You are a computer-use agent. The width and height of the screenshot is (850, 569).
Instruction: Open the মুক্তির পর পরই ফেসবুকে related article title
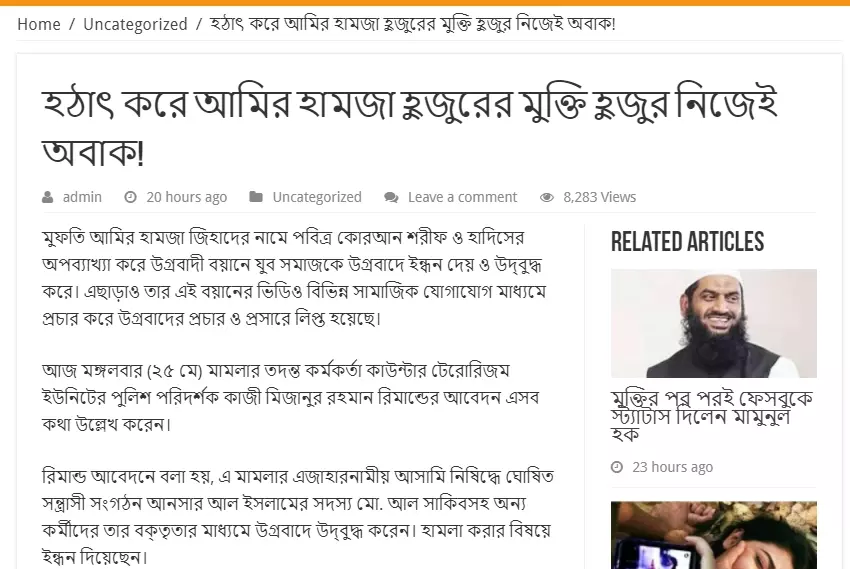click(712, 416)
